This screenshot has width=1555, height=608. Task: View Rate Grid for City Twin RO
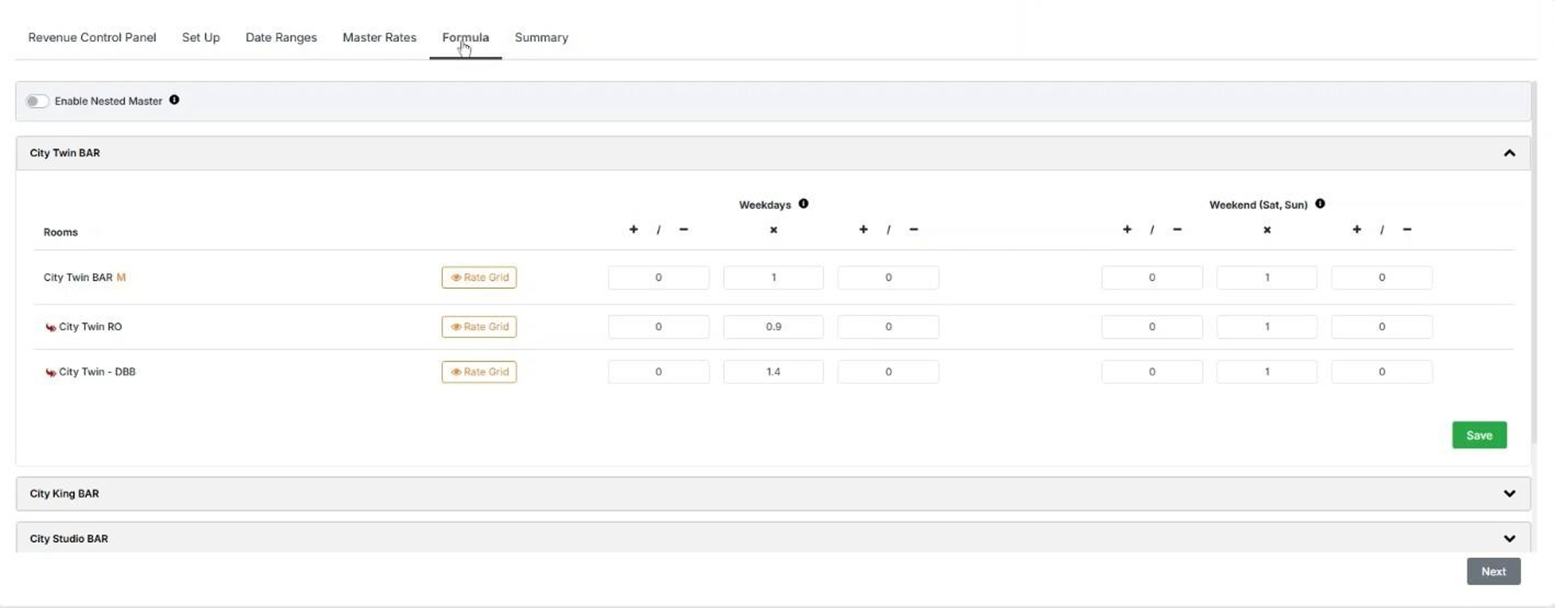click(x=479, y=327)
